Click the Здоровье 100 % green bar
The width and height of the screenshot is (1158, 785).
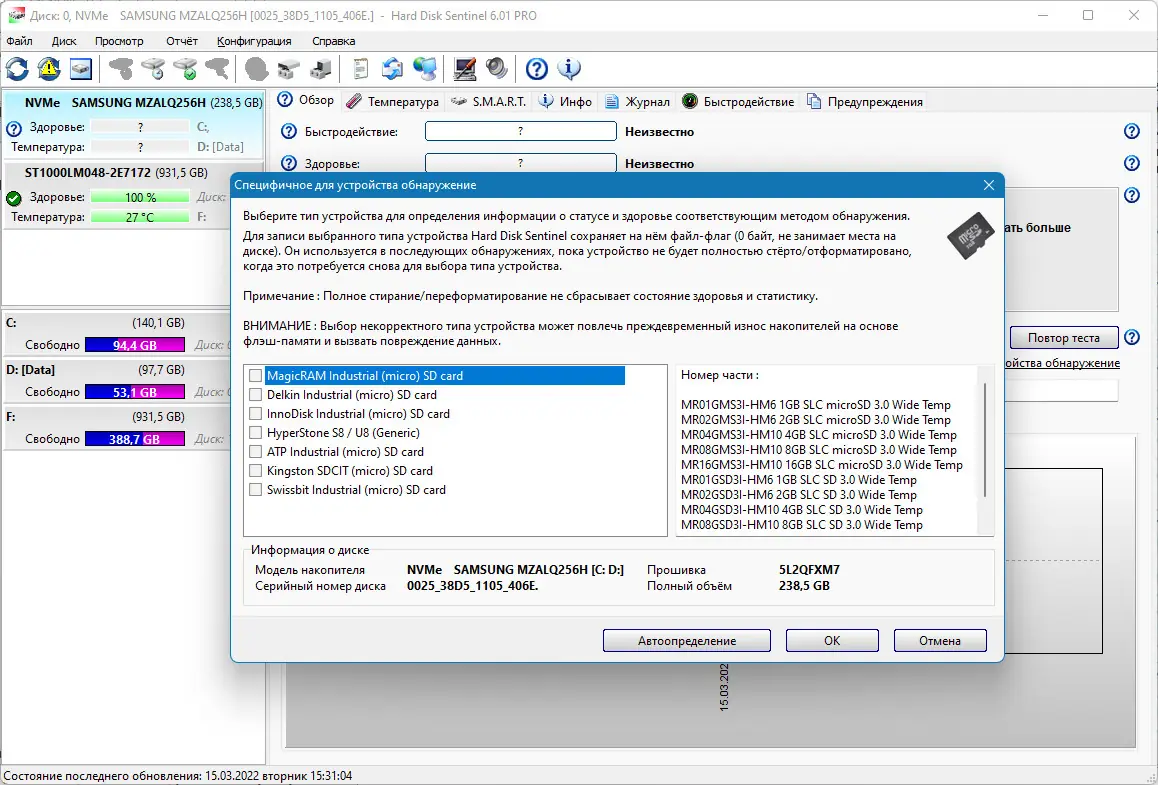point(140,198)
